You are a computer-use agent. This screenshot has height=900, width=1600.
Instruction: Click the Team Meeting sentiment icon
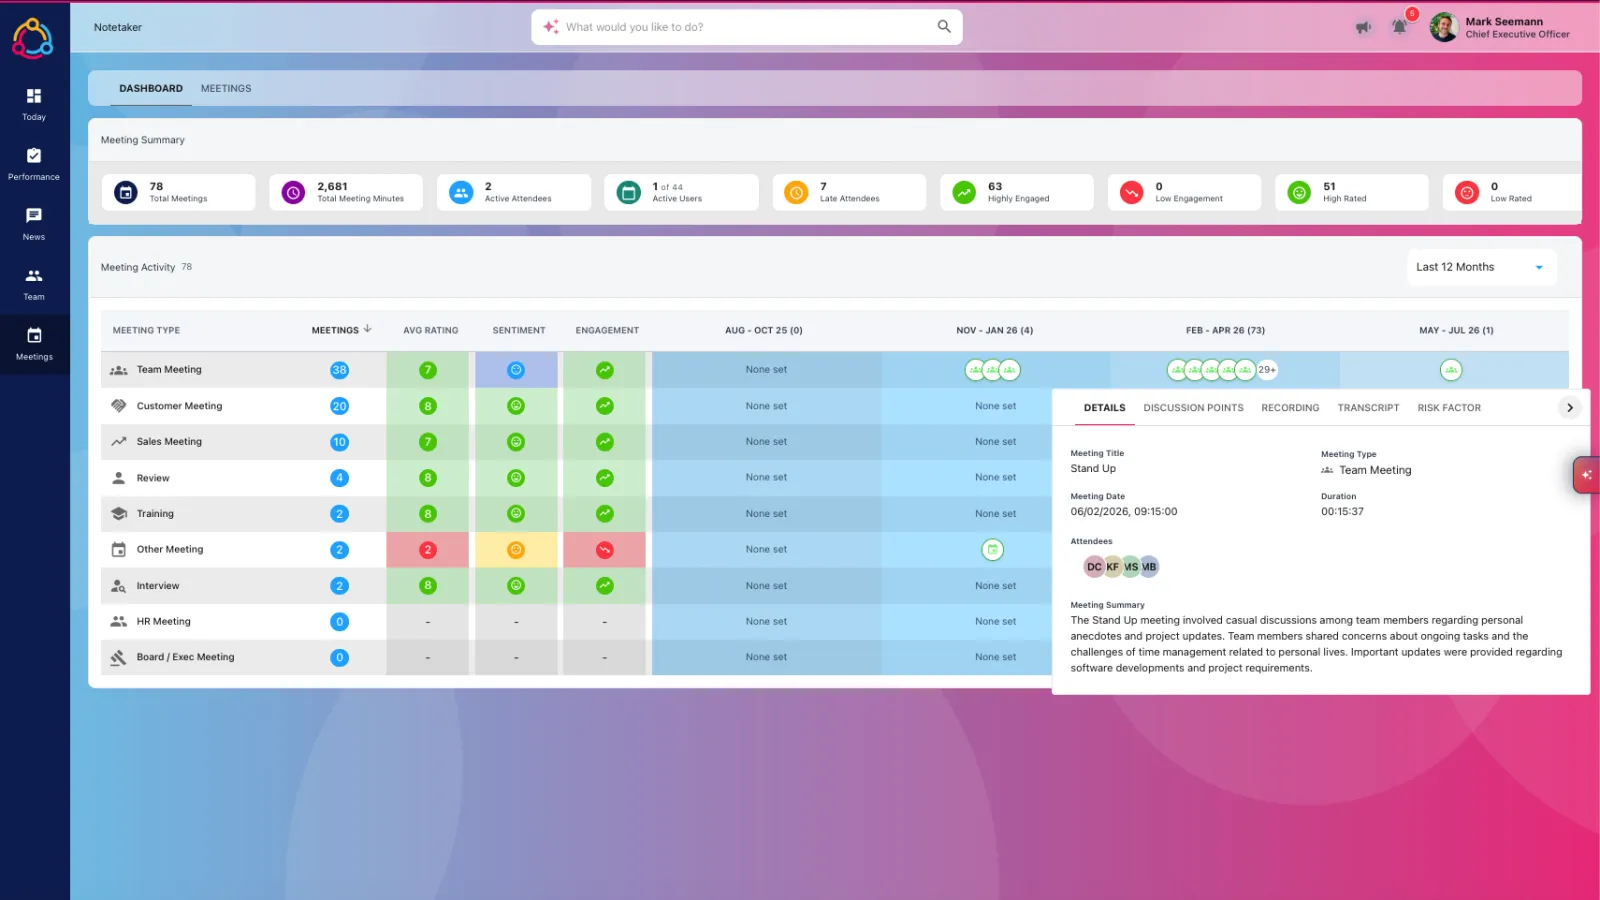[516, 370]
